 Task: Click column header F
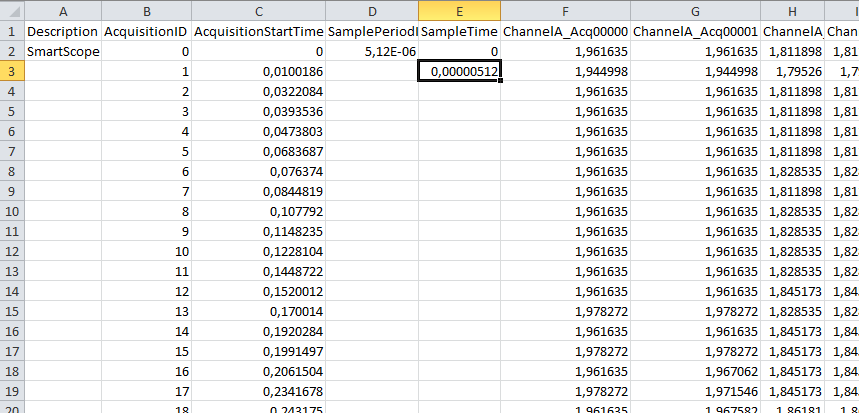pyautogui.click(x=565, y=10)
